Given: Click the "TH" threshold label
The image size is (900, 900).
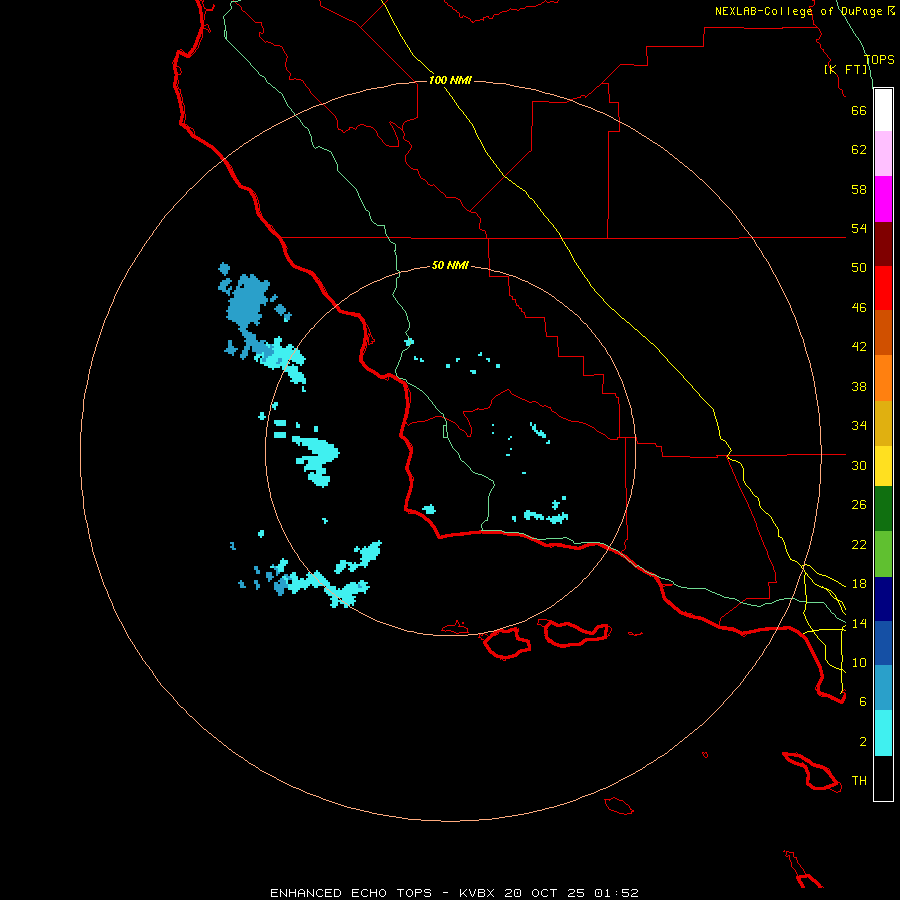Looking at the screenshot, I should click(x=859, y=781).
